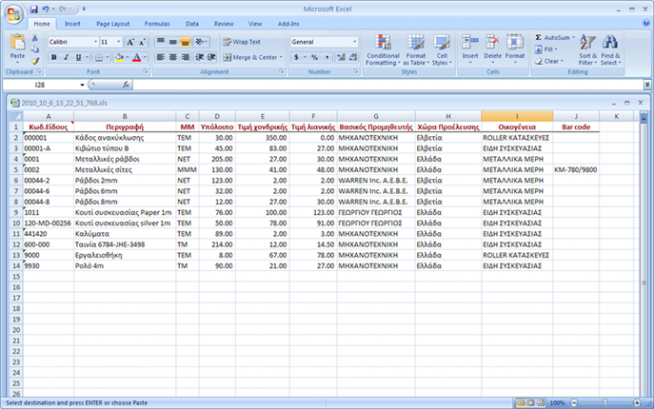The width and height of the screenshot is (654, 409).
Task: Decrease cell indent
Action: tap(200, 57)
